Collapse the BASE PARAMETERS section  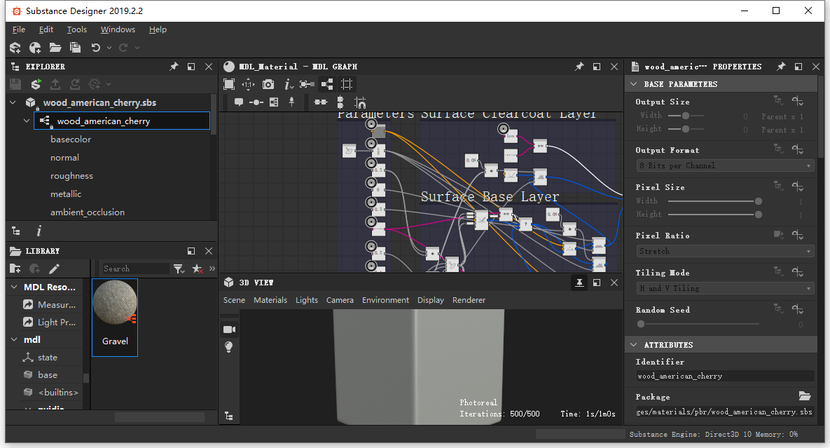point(634,84)
